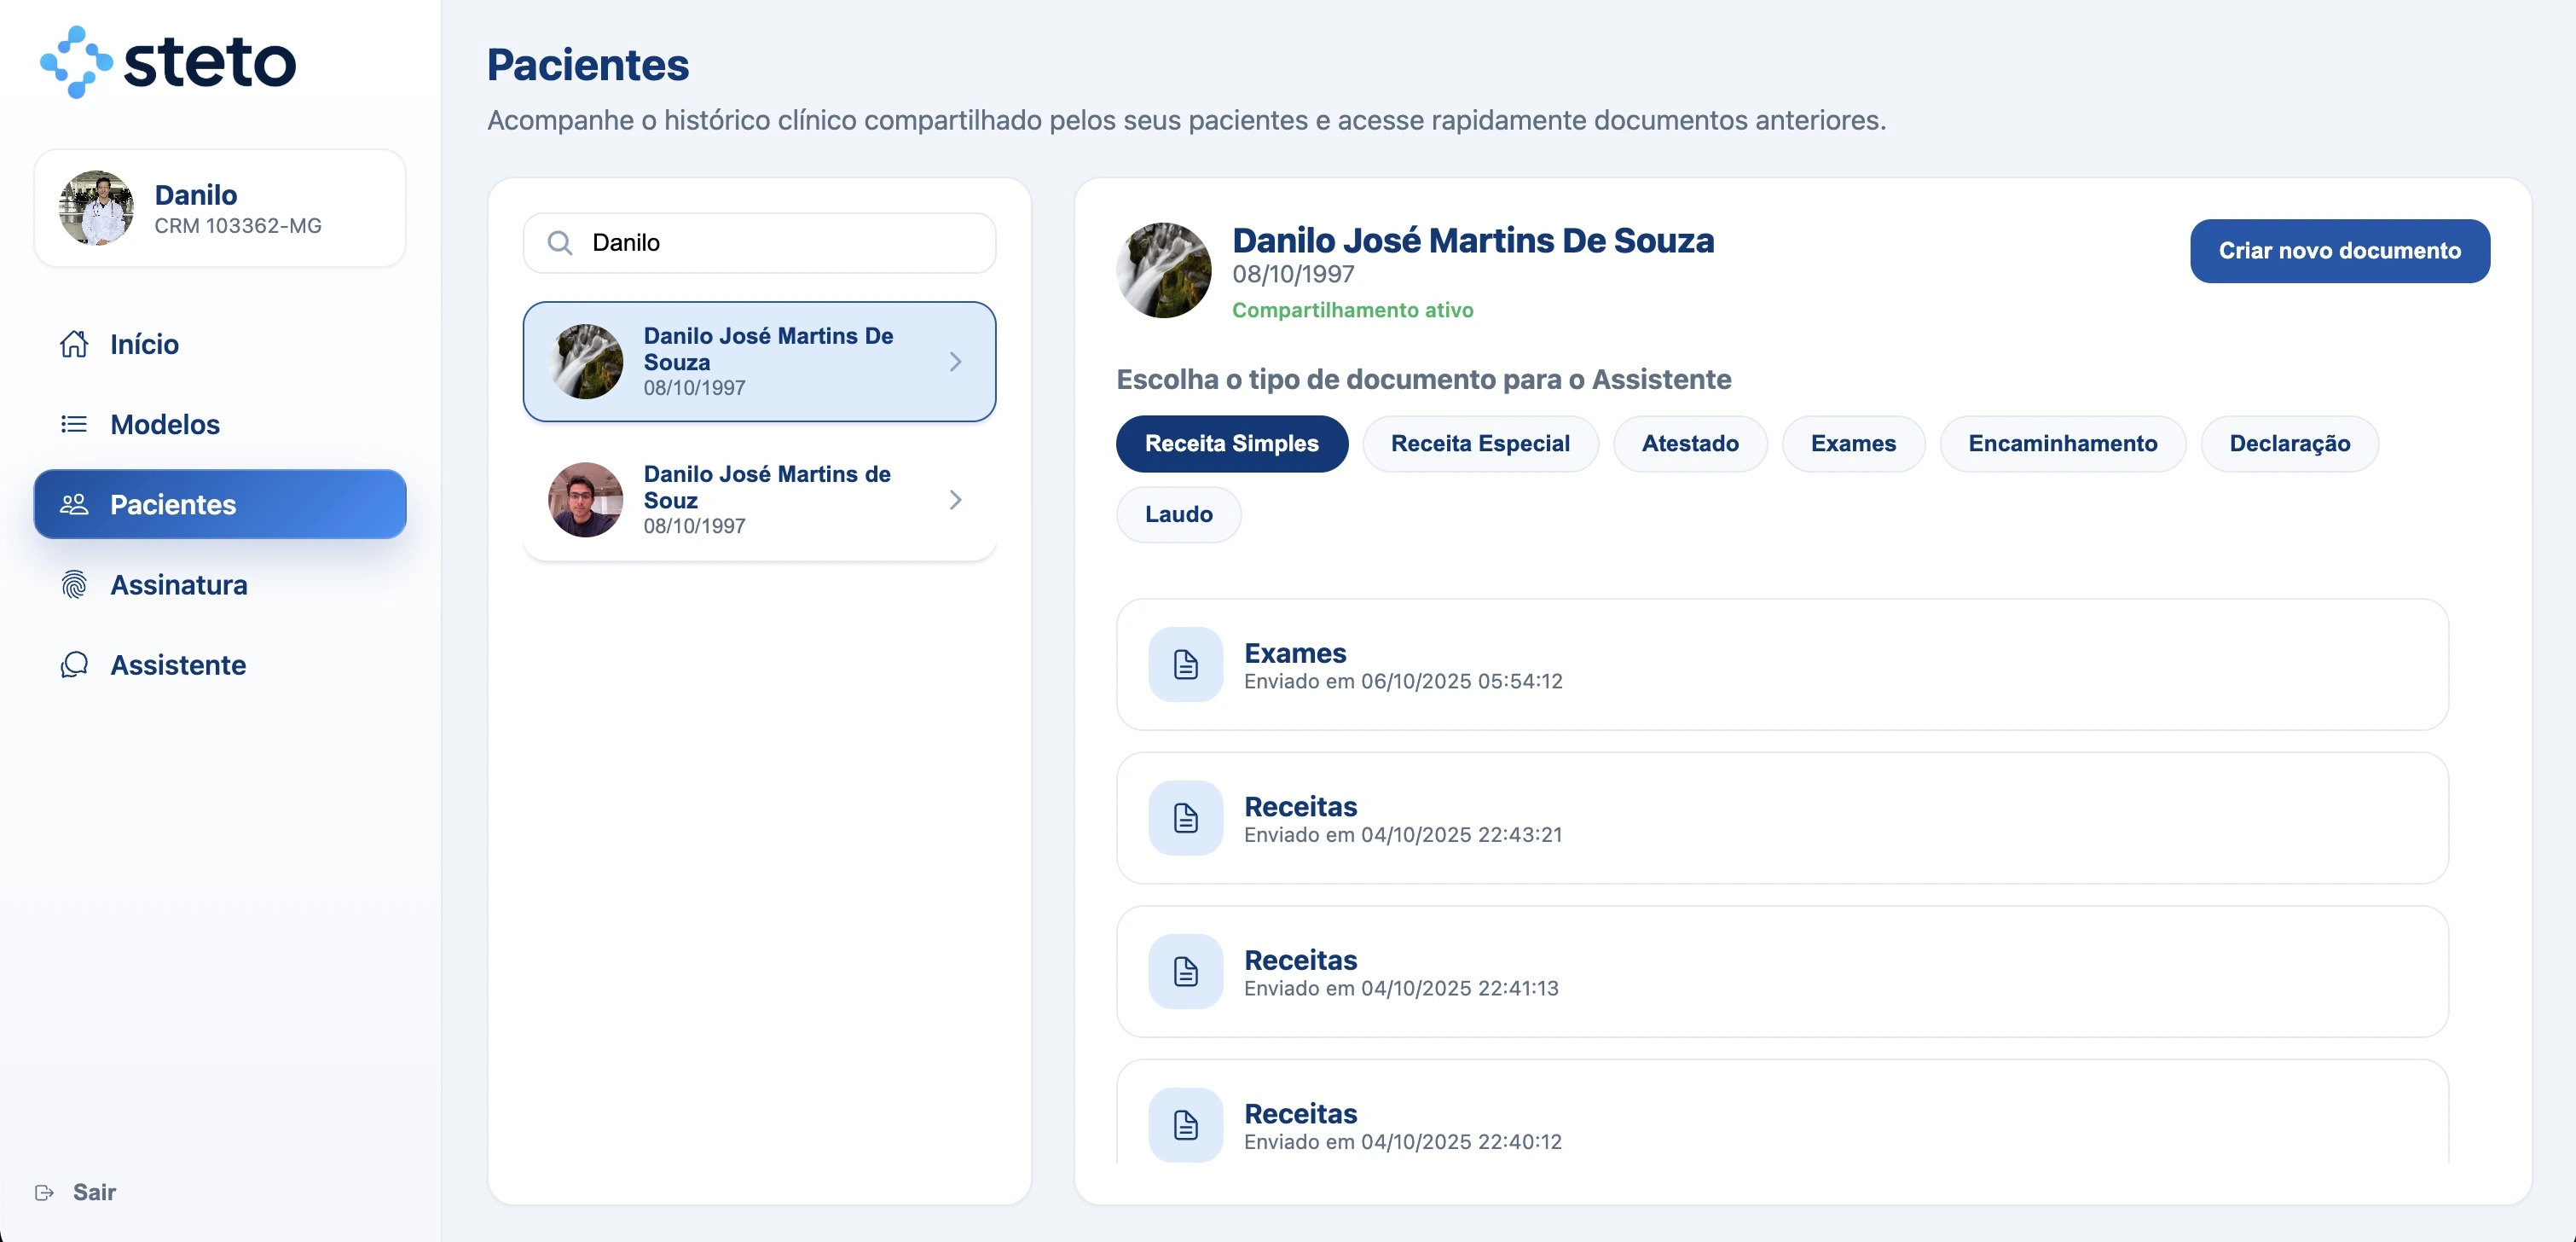Click the Pacientes people icon

tap(74, 504)
